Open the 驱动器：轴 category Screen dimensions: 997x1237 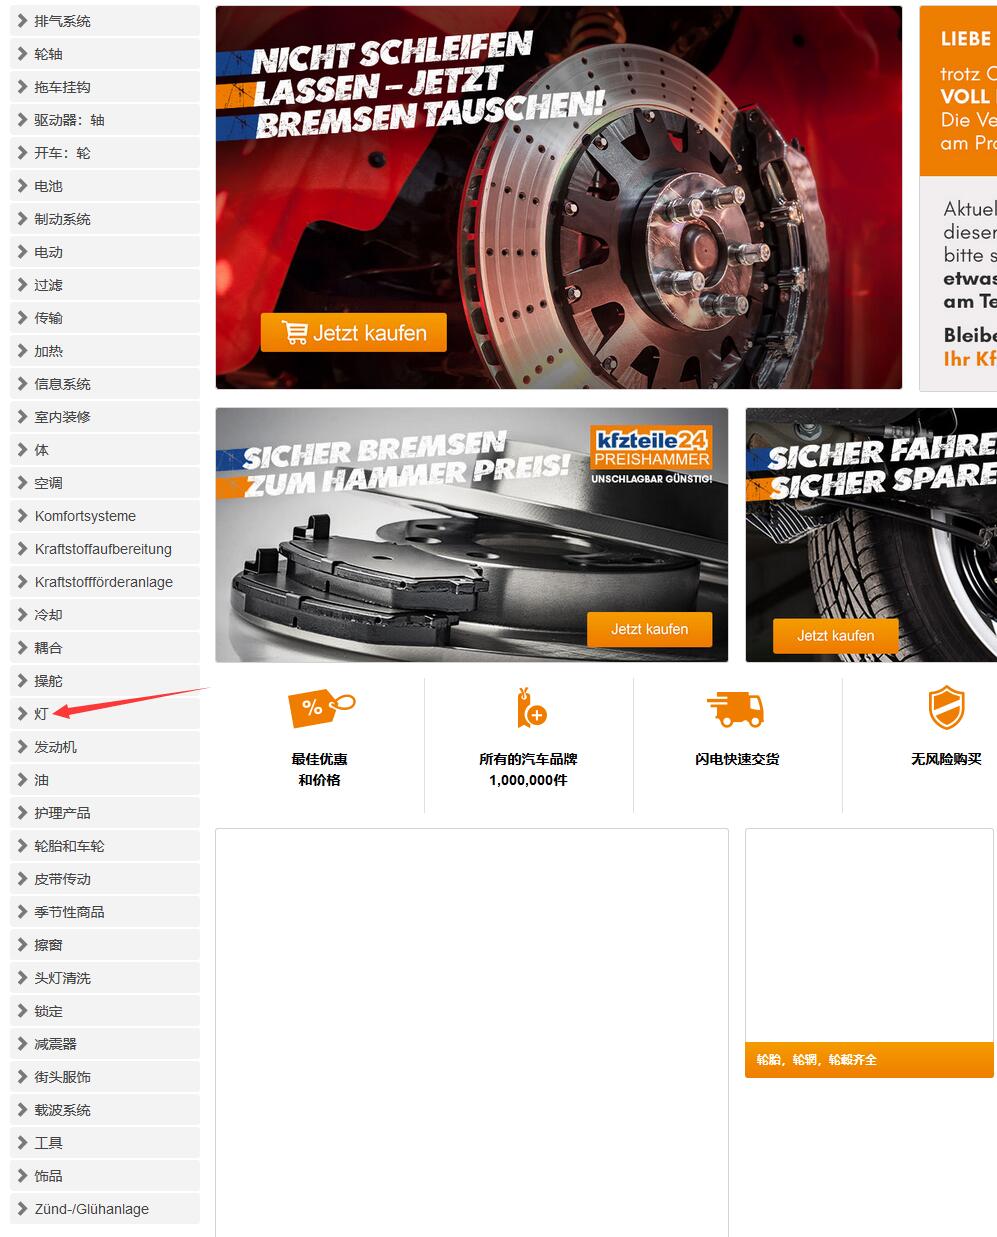pyautogui.click(x=104, y=120)
